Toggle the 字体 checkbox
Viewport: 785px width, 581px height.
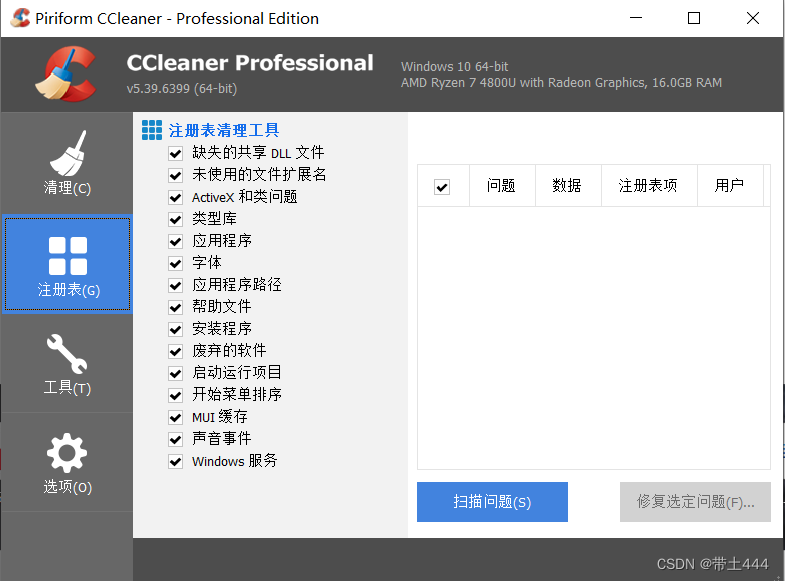coord(175,263)
